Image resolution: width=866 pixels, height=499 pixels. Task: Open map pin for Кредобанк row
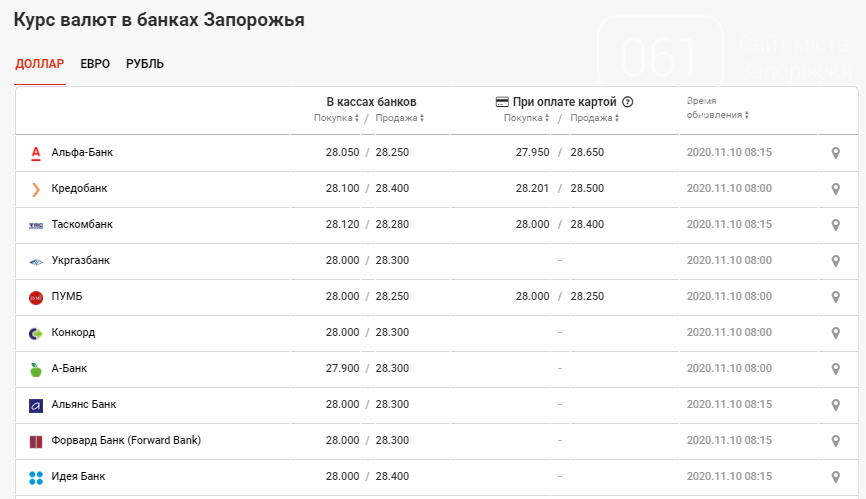[x=836, y=189]
